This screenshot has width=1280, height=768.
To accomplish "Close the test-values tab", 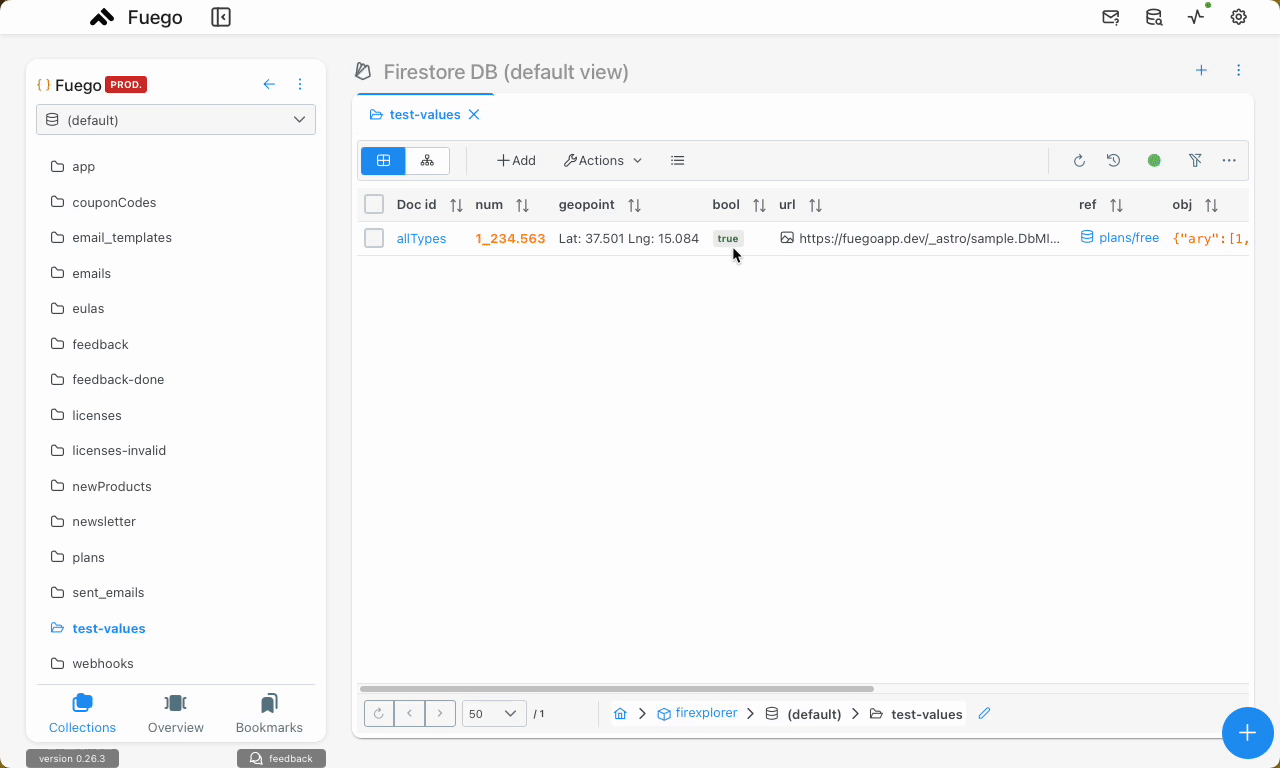I will (475, 115).
